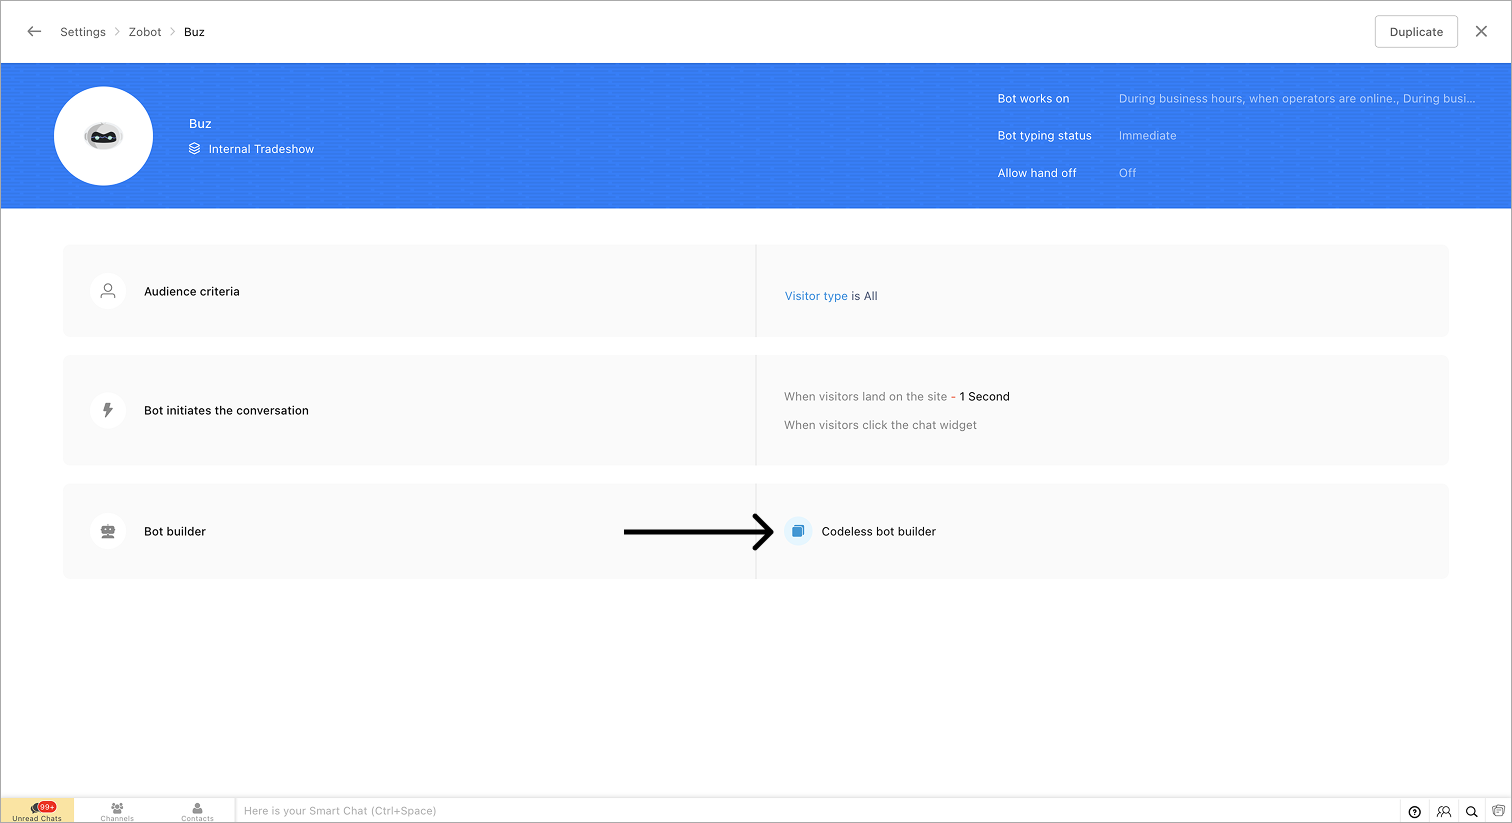
Task: Select the 'Bot works on' label
Action: (x=1033, y=99)
